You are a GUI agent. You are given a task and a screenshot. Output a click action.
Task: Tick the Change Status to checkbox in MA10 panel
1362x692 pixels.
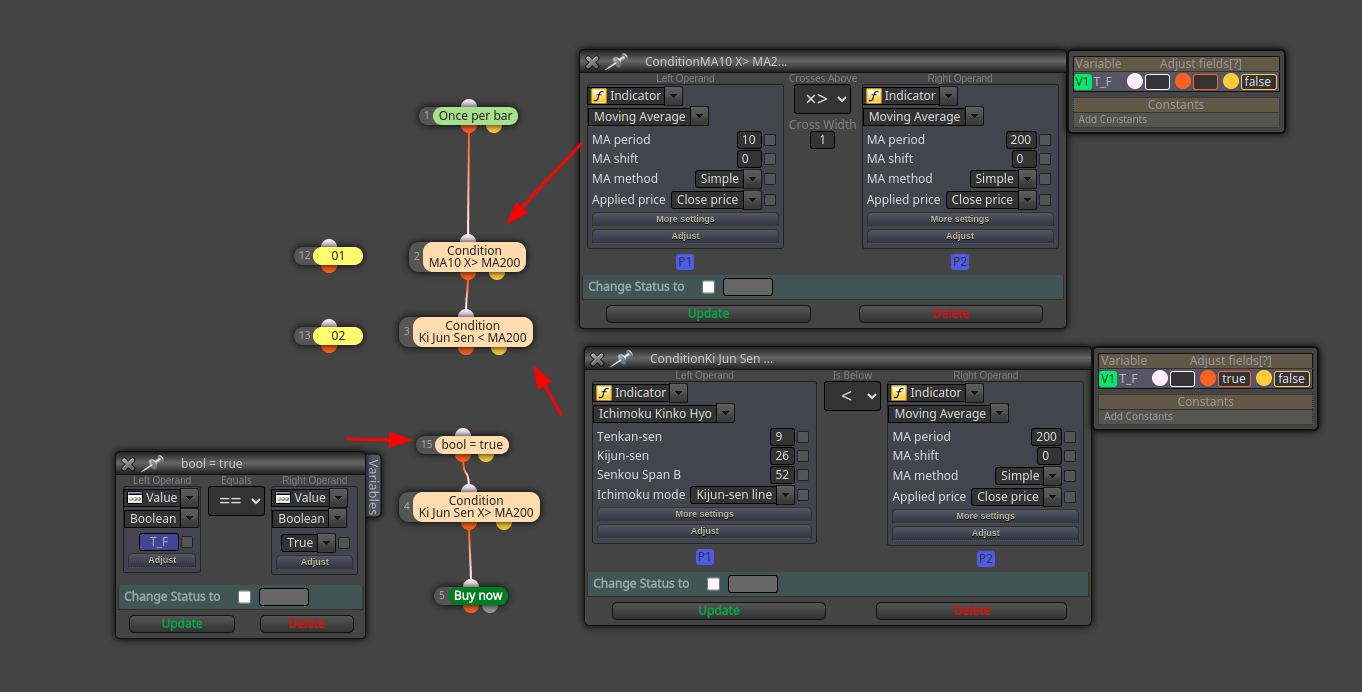(709, 287)
